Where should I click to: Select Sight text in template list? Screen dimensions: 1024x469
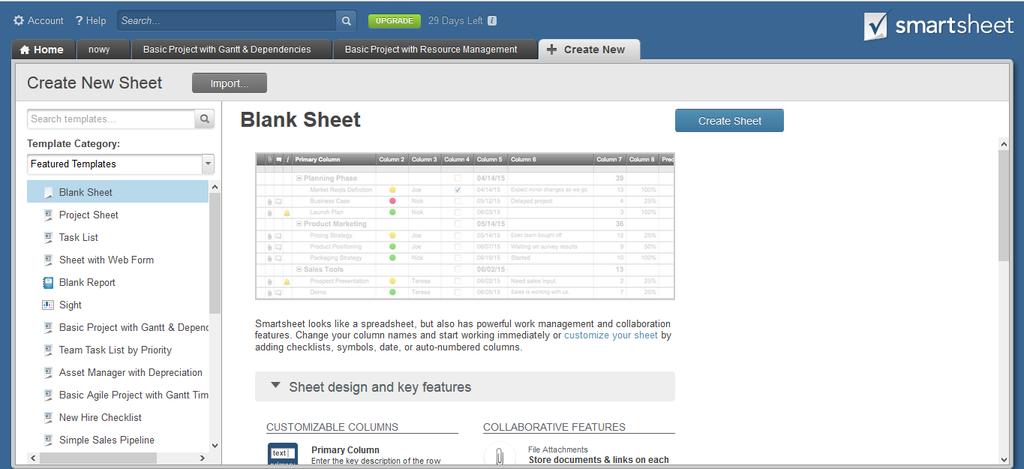71,305
